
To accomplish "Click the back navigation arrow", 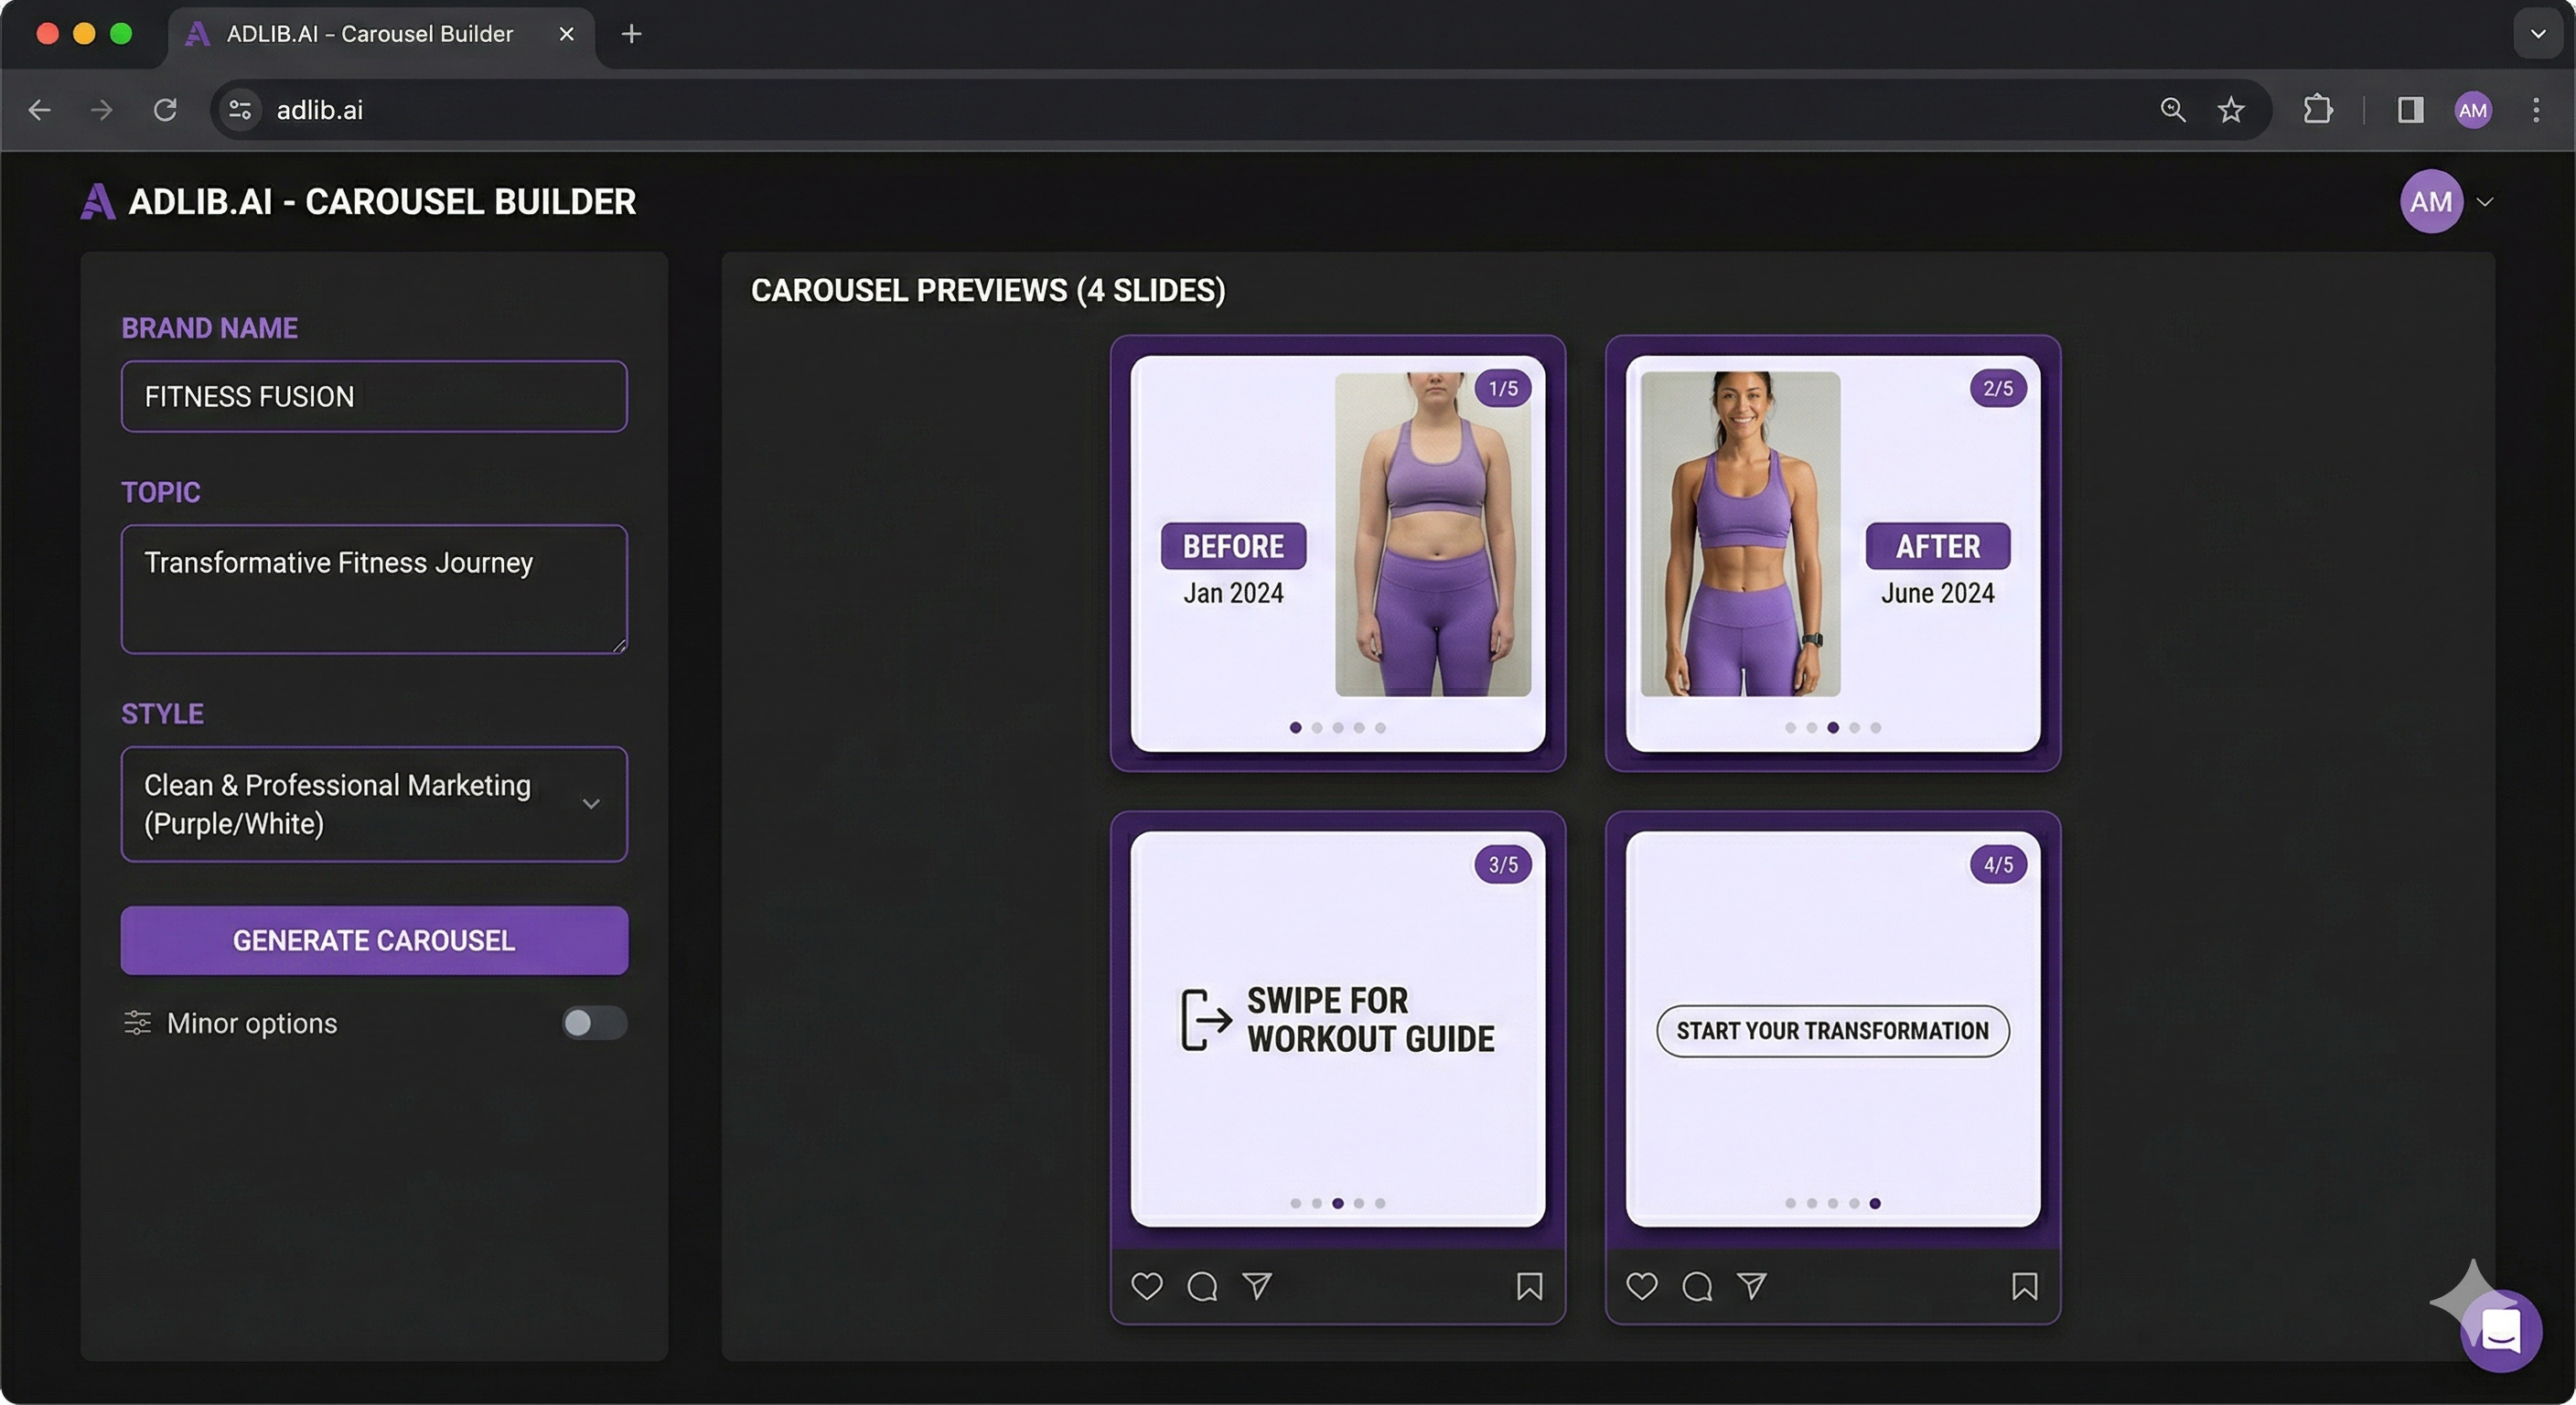I will point(39,110).
